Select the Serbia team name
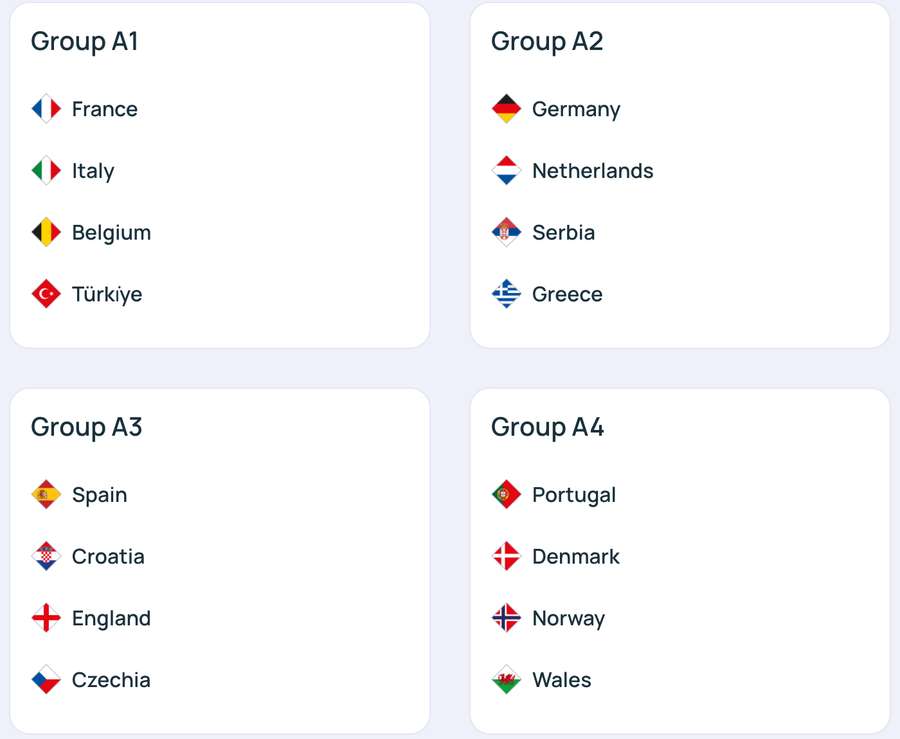The width and height of the screenshot is (900, 739). (563, 233)
